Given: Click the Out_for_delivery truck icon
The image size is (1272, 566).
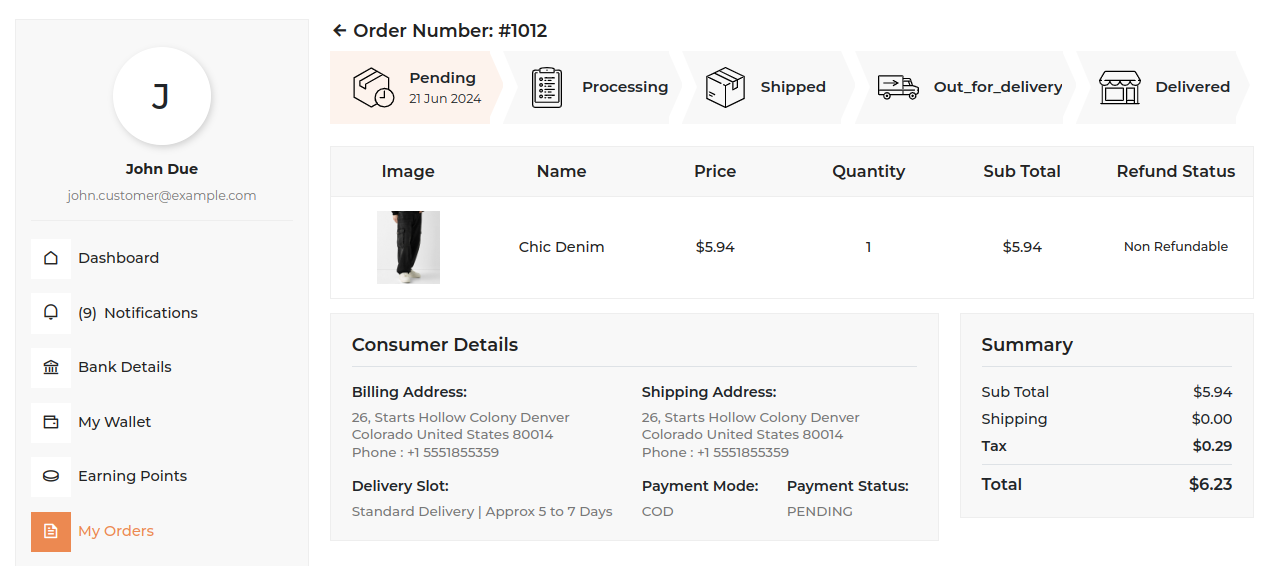Looking at the screenshot, I should click(898, 87).
